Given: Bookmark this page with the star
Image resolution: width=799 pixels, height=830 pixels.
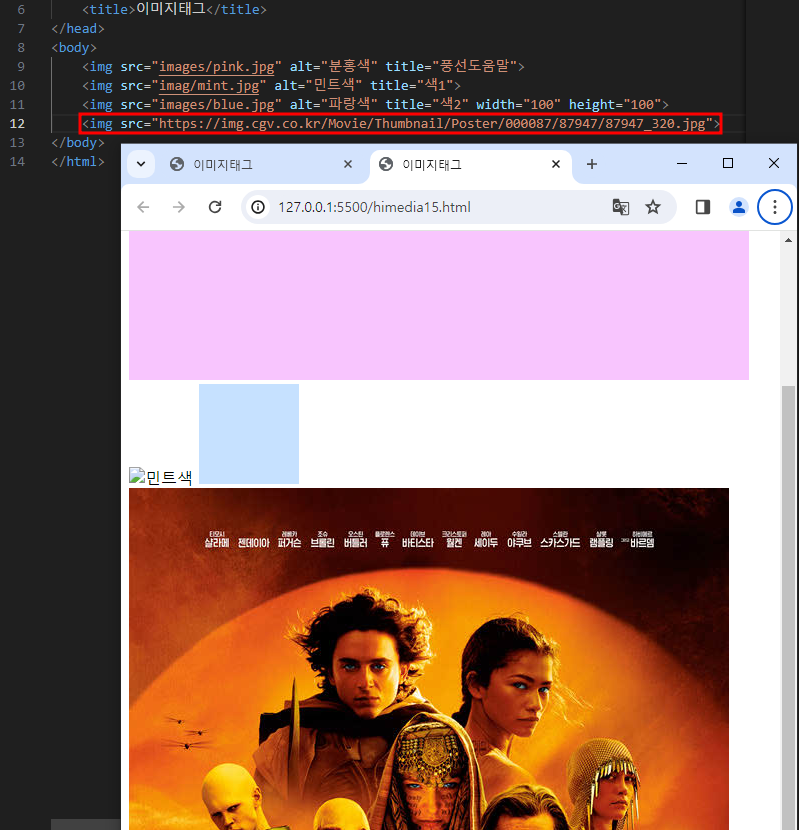Looking at the screenshot, I should click(x=653, y=207).
